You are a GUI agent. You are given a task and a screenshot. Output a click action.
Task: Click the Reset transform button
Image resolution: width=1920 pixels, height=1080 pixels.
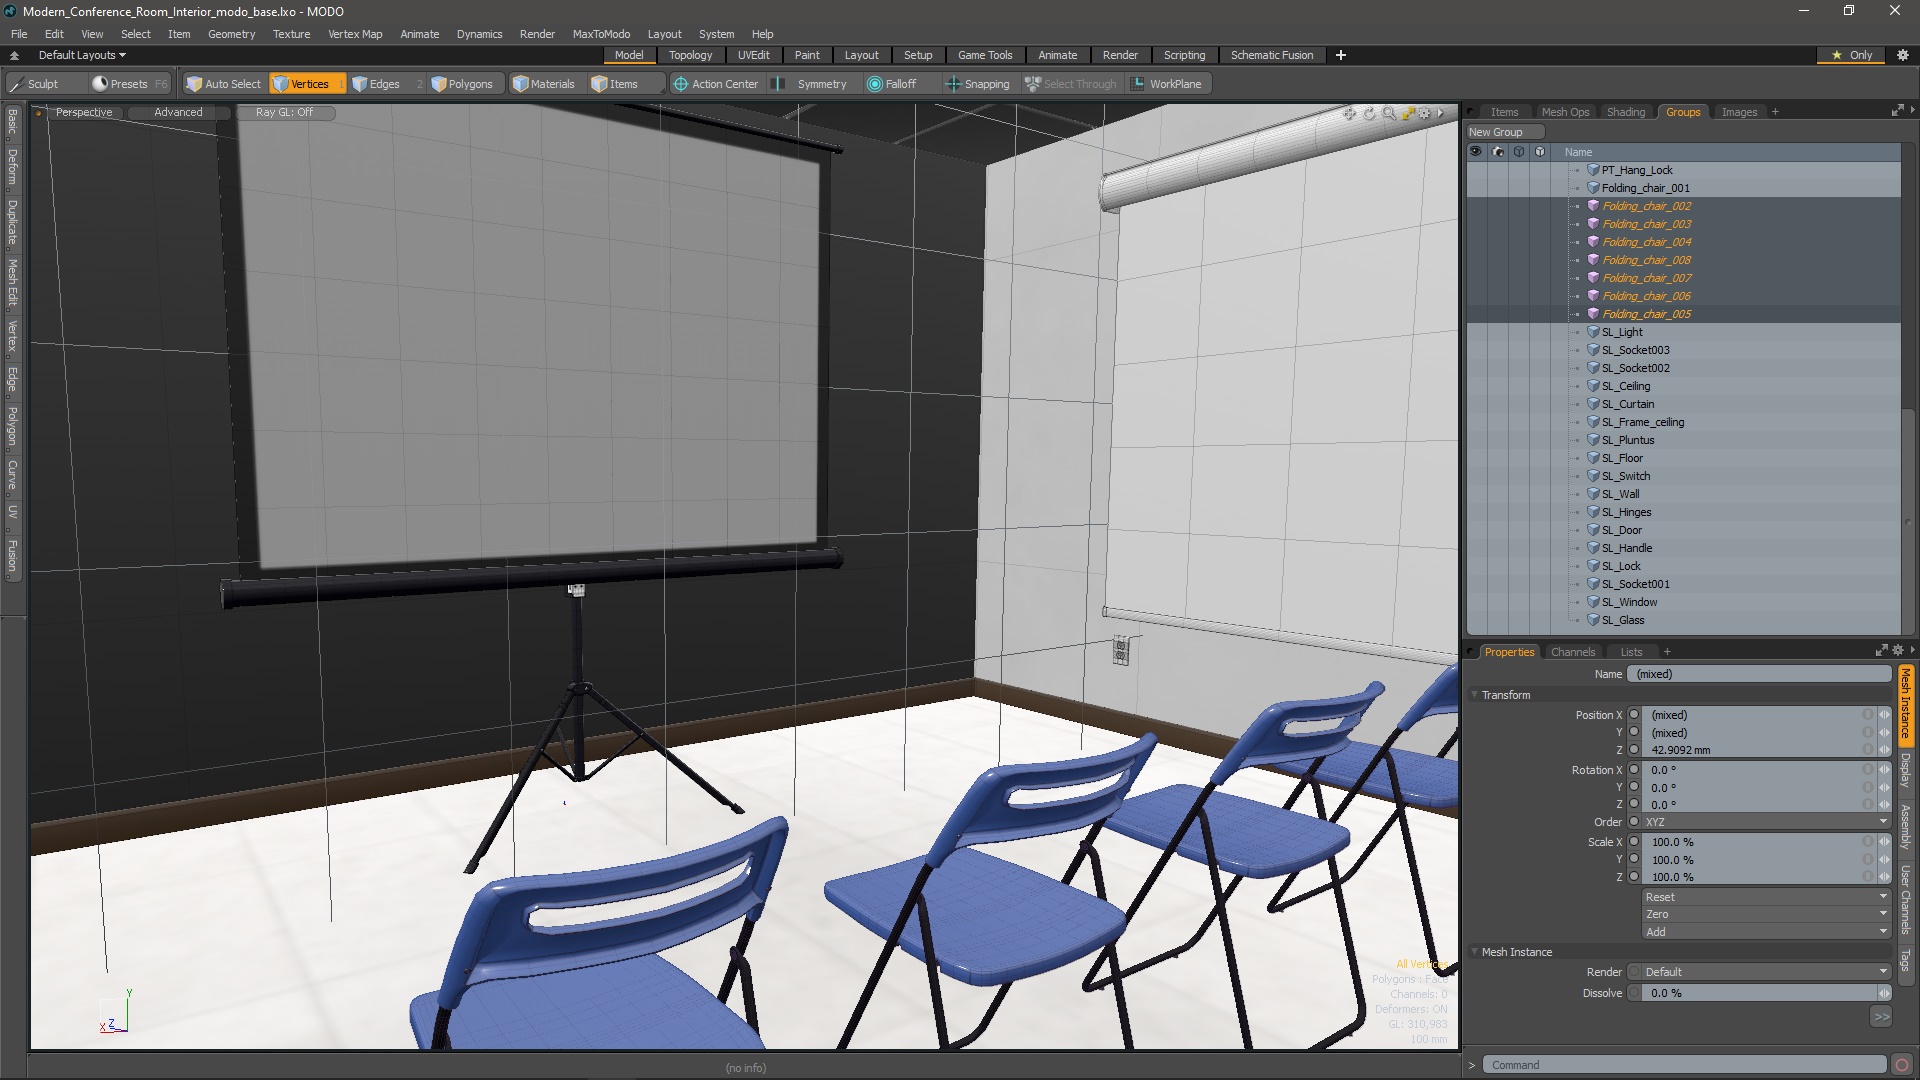coord(1765,897)
